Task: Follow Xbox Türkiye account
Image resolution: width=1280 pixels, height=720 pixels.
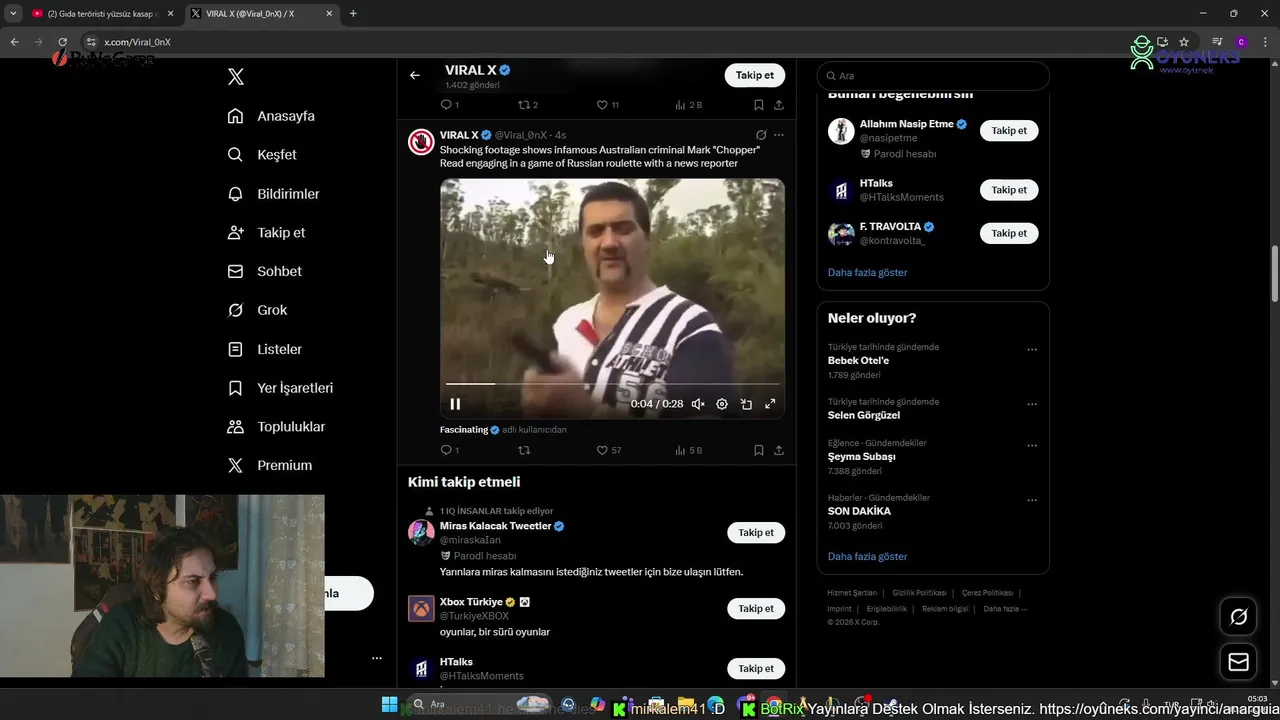Action: coord(756,609)
